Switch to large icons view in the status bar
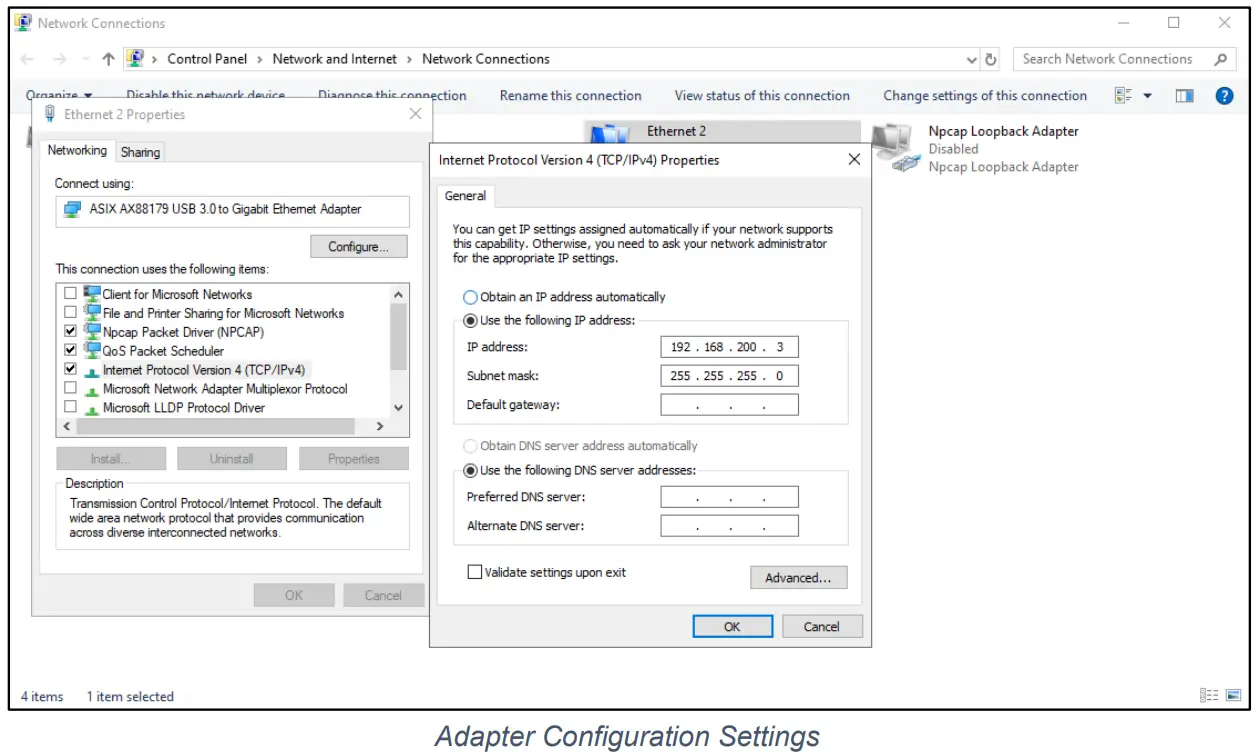 click(1233, 696)
